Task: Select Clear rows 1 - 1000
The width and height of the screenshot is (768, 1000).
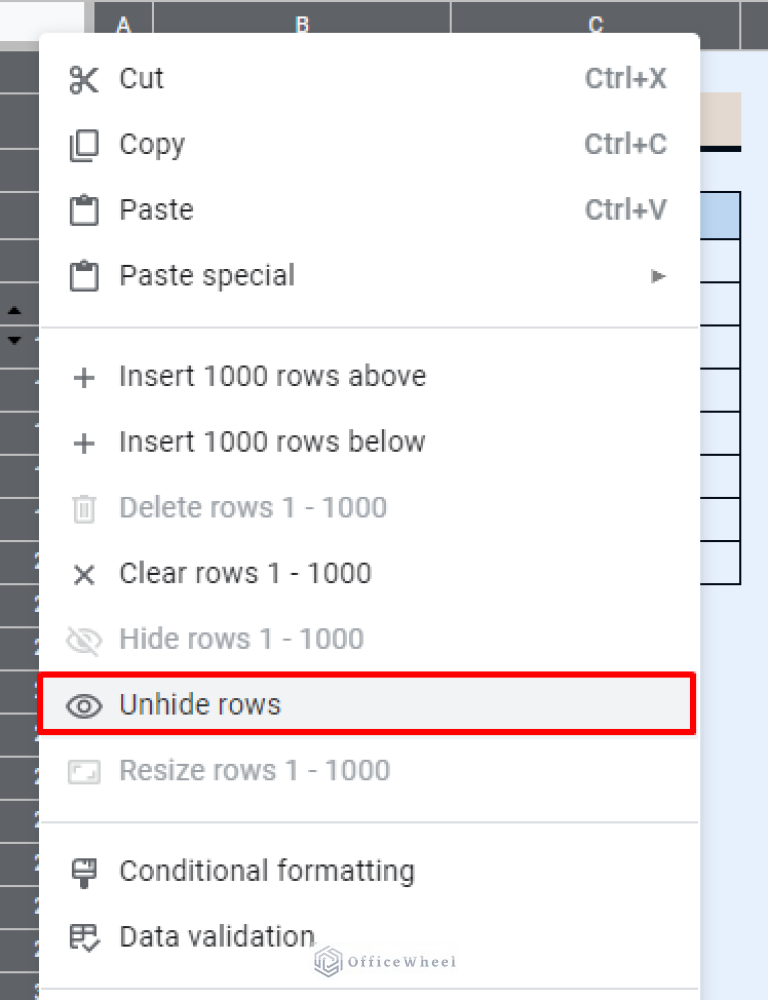Action: pos(244,574)
